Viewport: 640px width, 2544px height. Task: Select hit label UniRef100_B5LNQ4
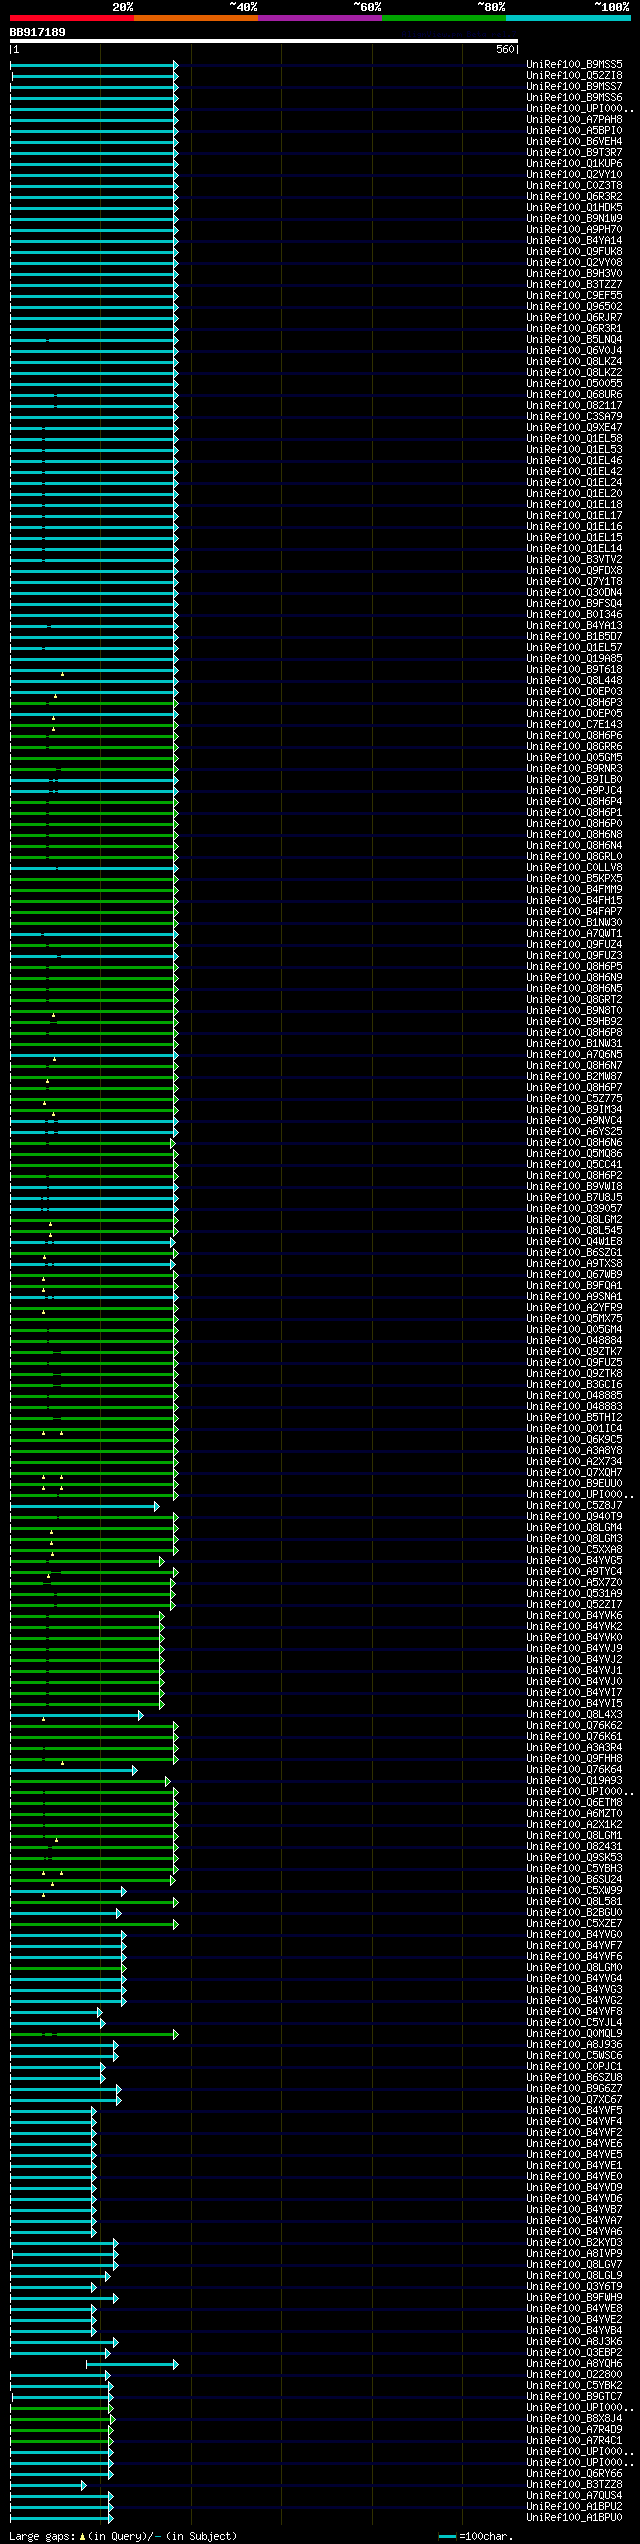574,340
